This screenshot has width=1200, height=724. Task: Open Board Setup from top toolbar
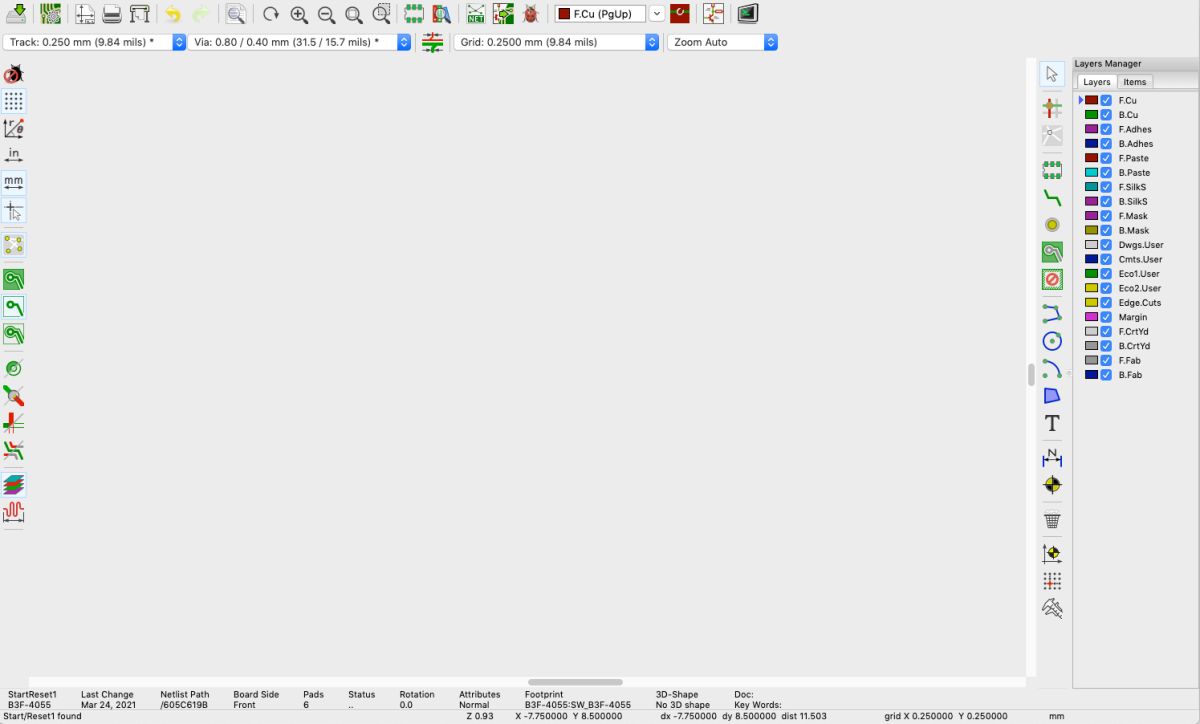50,14
